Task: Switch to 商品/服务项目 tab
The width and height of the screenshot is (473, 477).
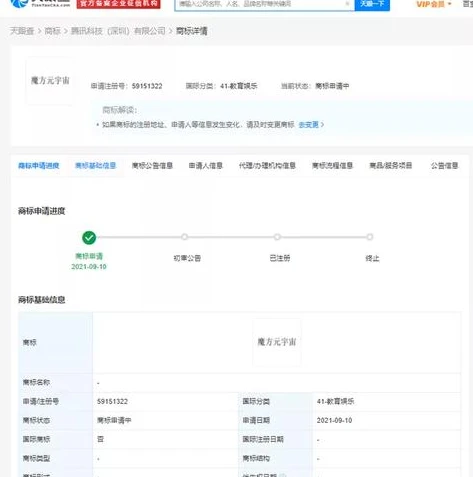Action: 391,166
